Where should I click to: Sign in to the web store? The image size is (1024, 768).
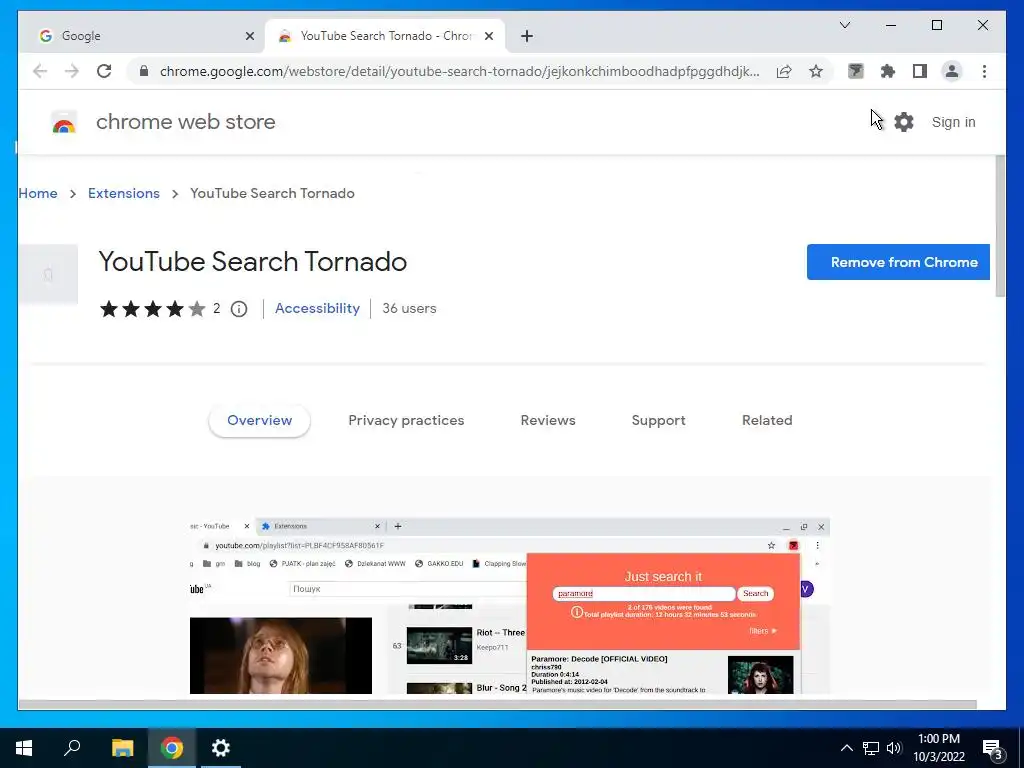coord(953,122)
